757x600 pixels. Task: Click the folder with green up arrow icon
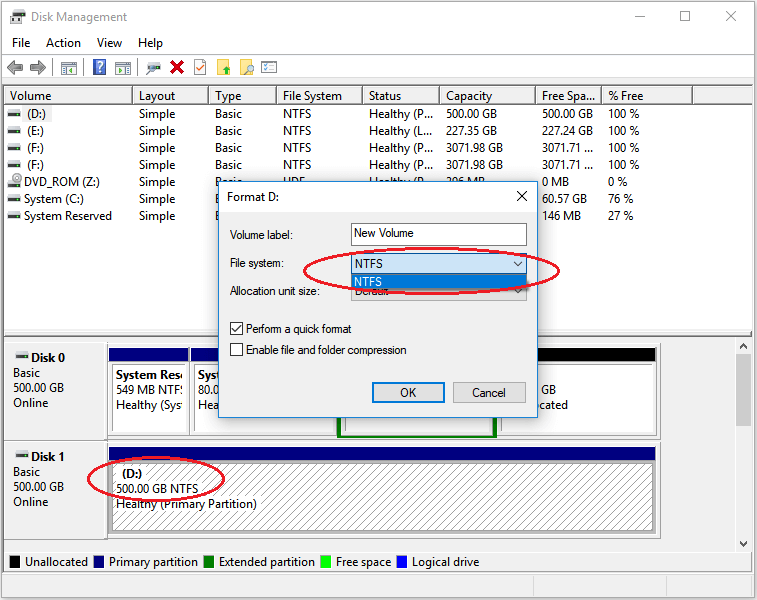coord(224,67)
